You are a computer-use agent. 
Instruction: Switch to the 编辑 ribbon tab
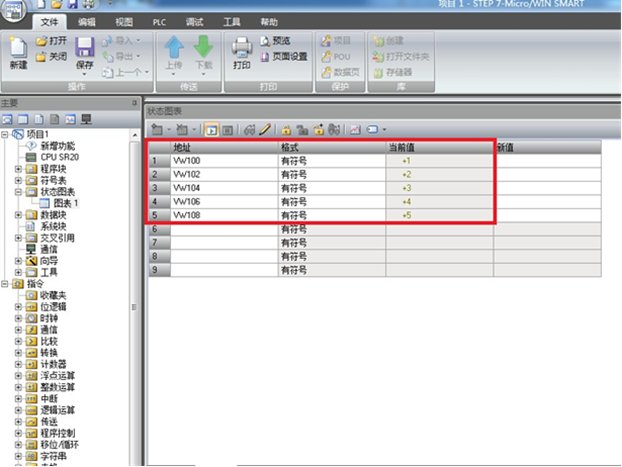[86, 22]
